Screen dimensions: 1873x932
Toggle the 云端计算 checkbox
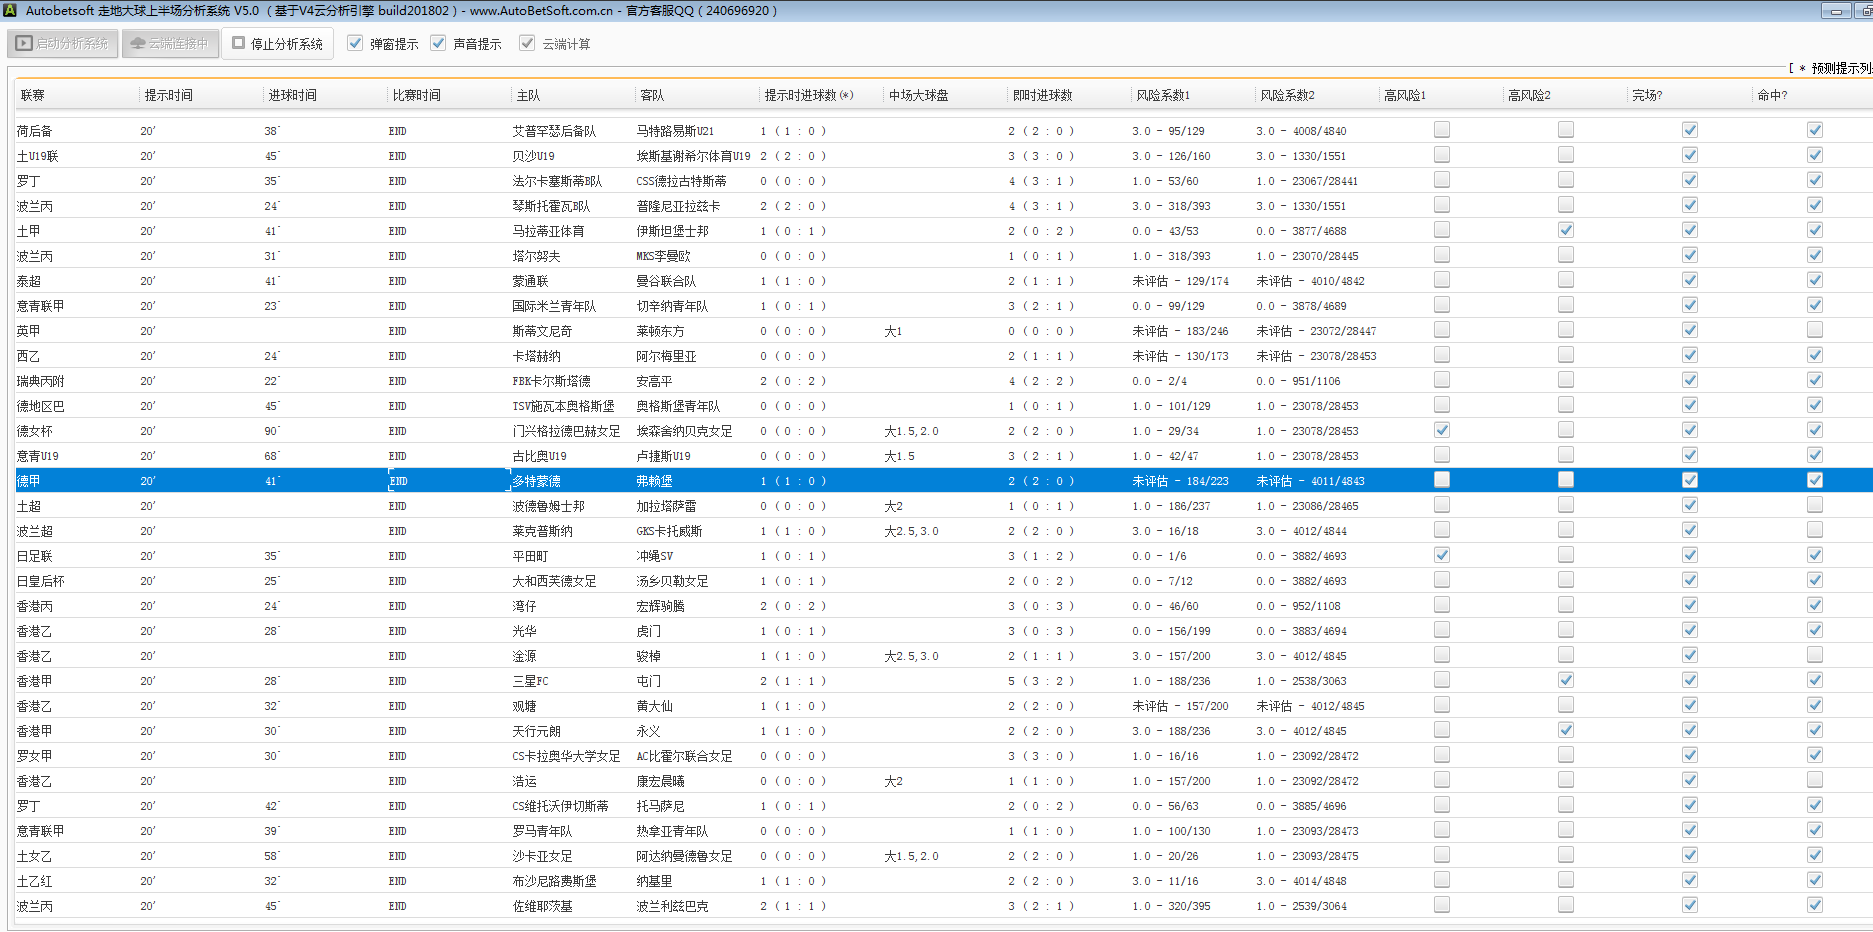pyautogui.click(x=527, y=44)
